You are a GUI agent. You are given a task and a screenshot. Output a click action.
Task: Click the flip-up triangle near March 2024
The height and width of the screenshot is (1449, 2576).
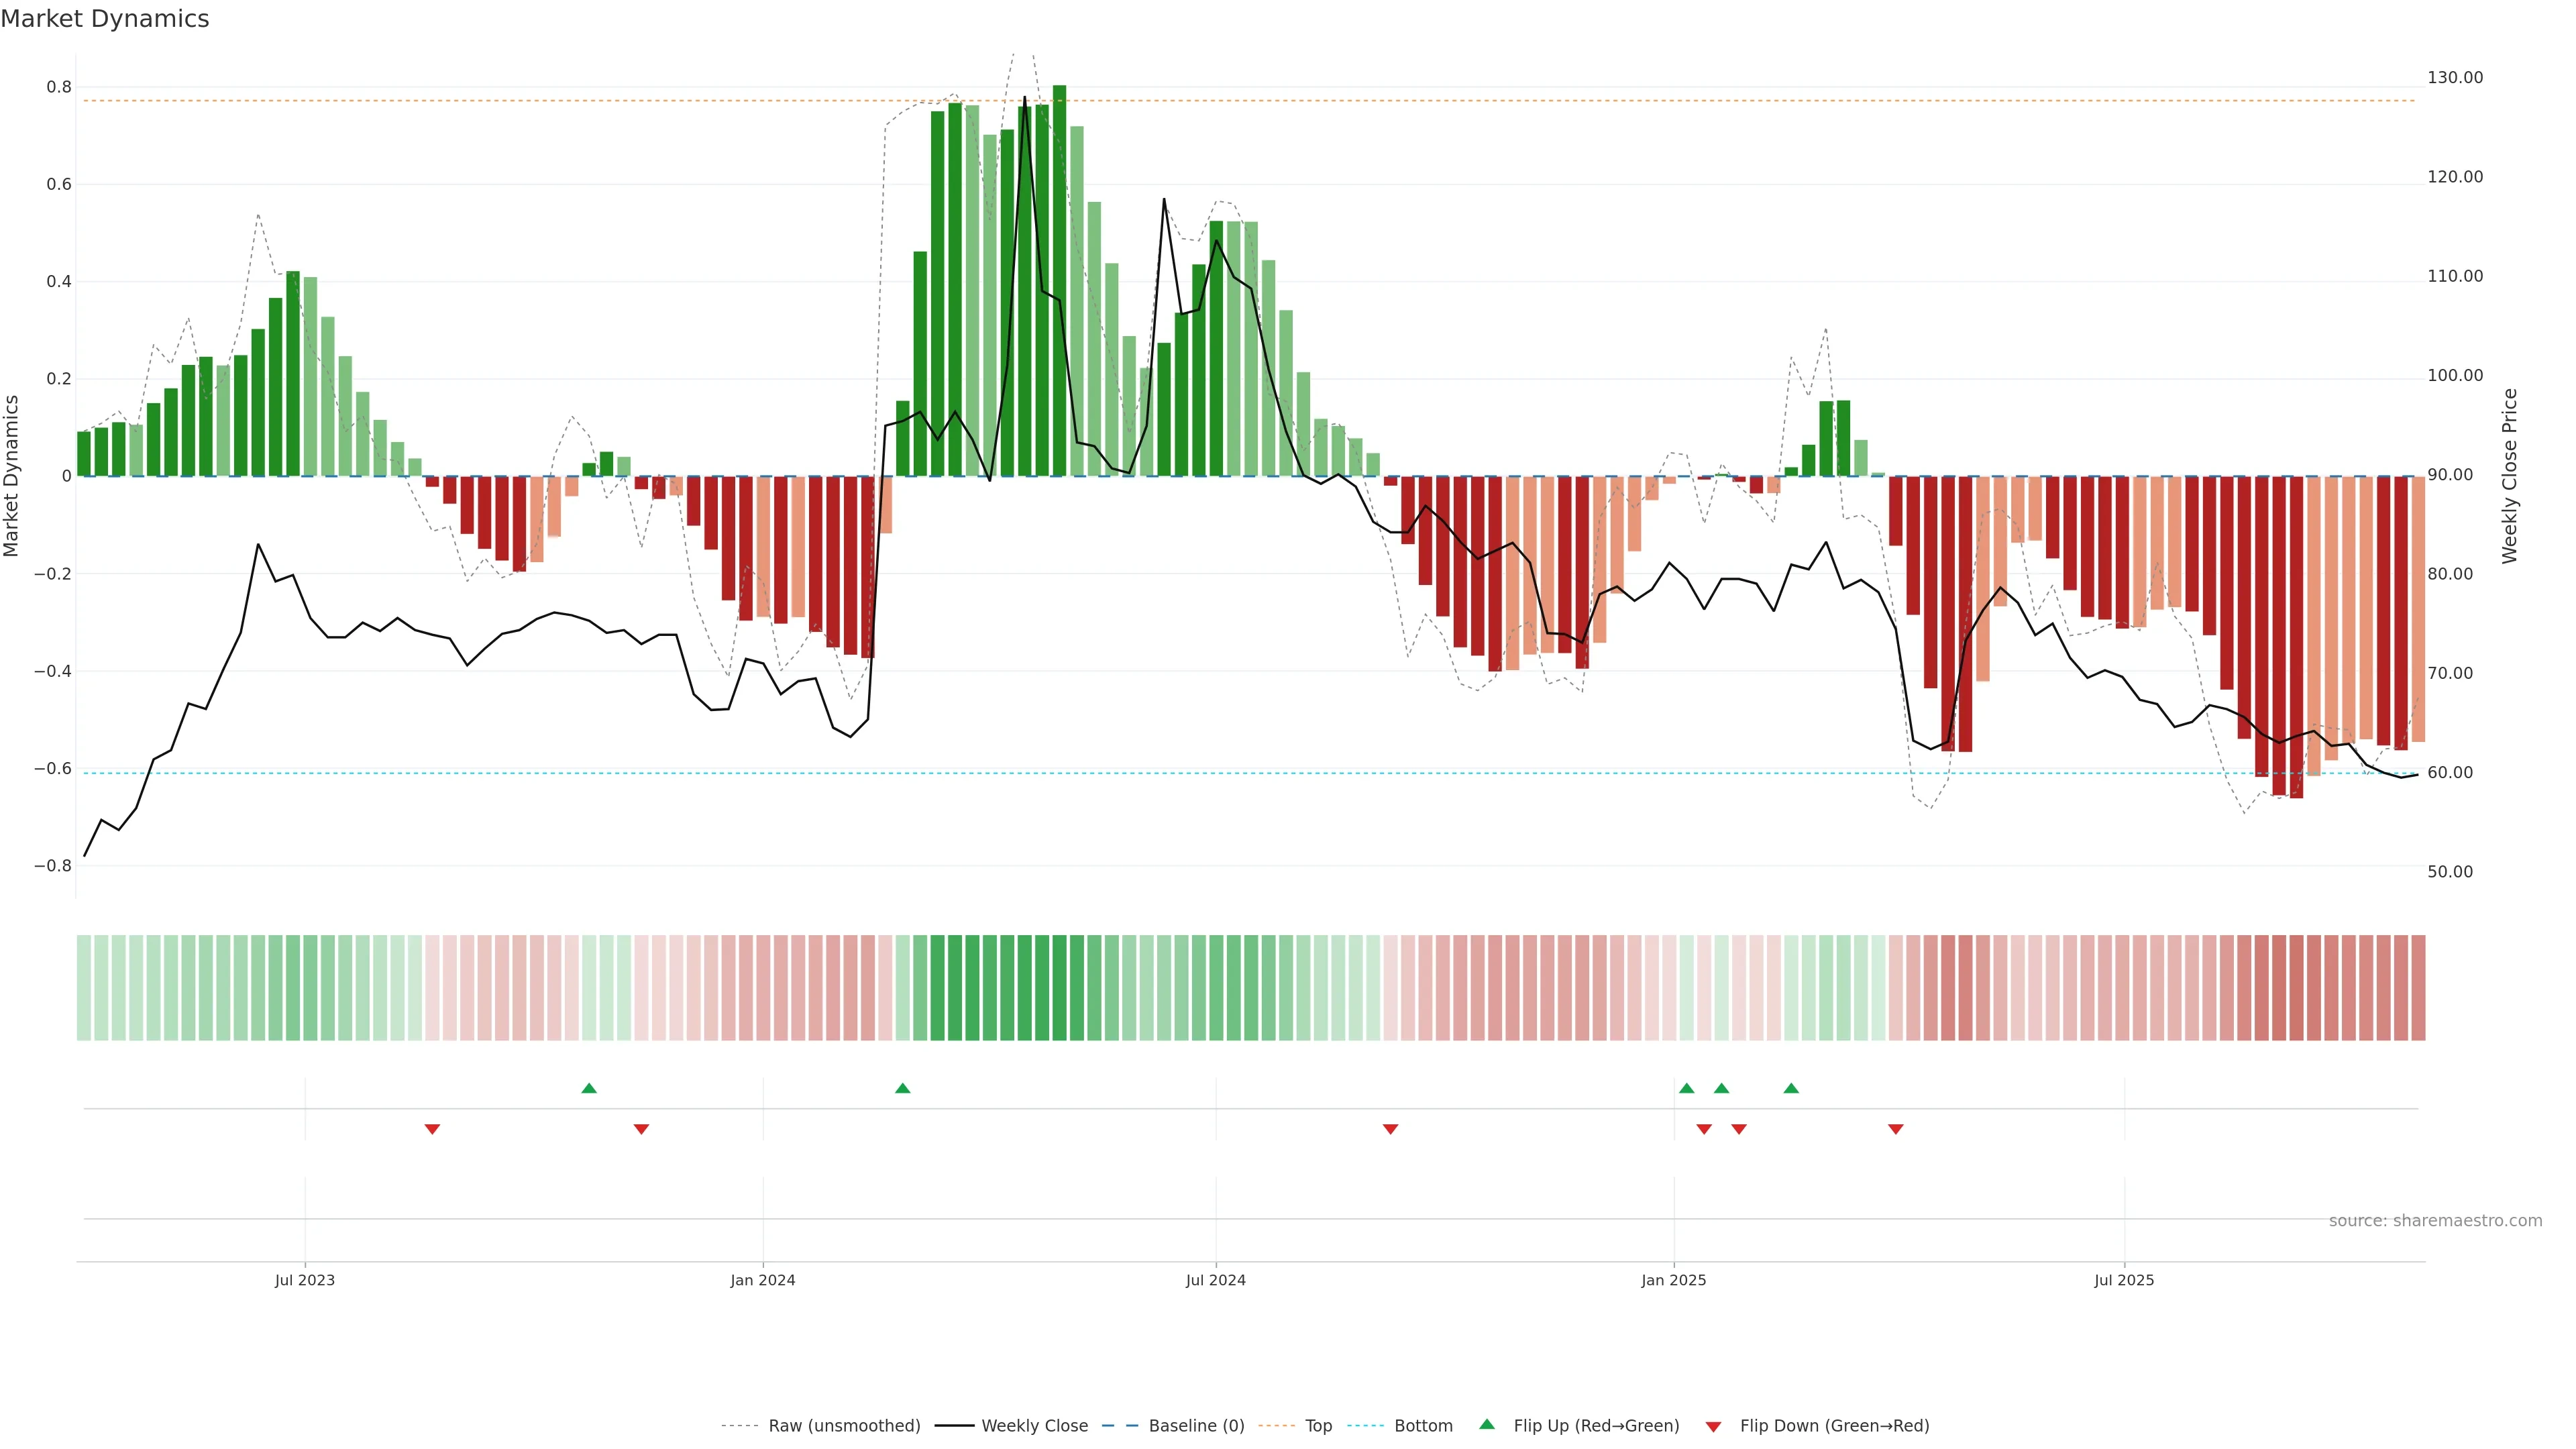903,1088
